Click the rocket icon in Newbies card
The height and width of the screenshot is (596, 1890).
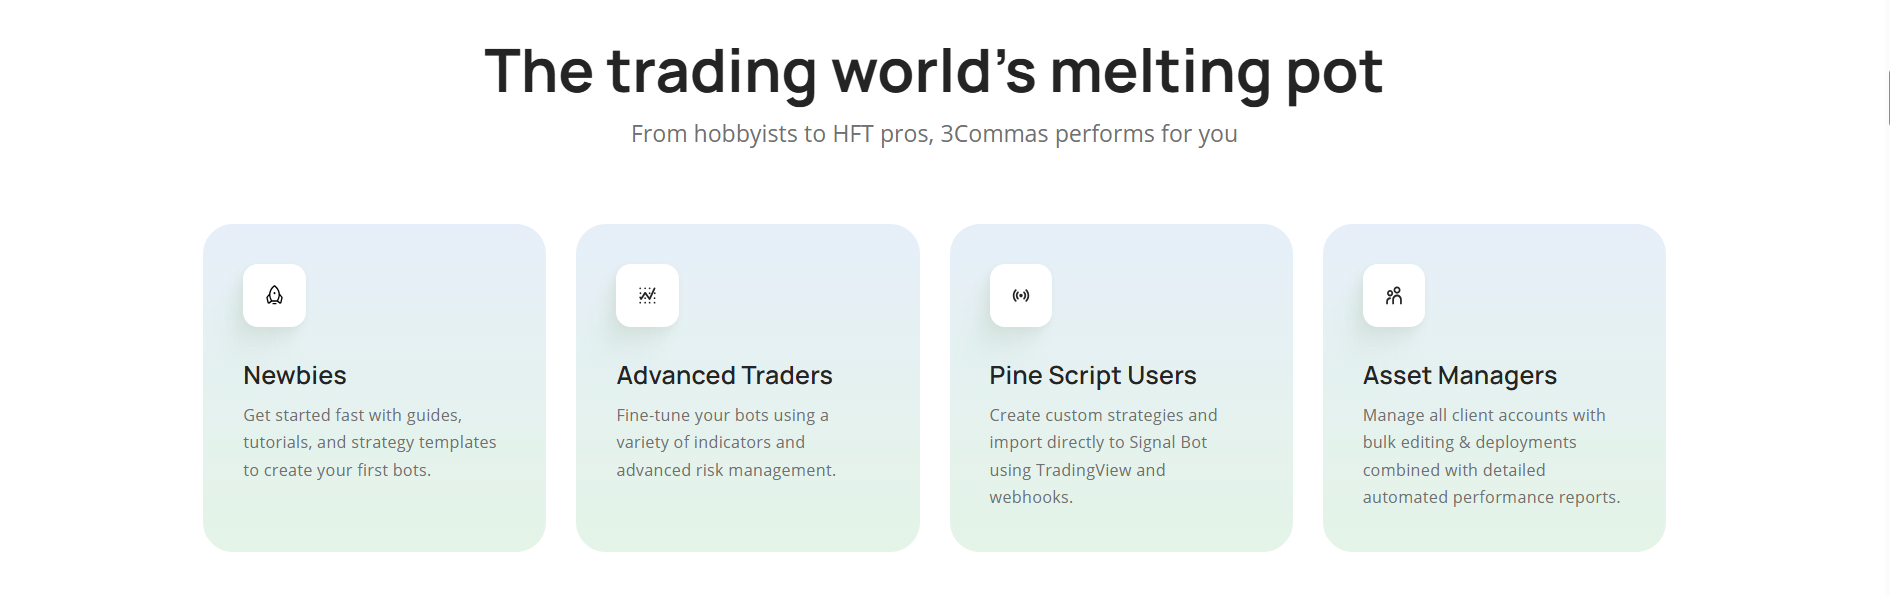click(274, 295)
